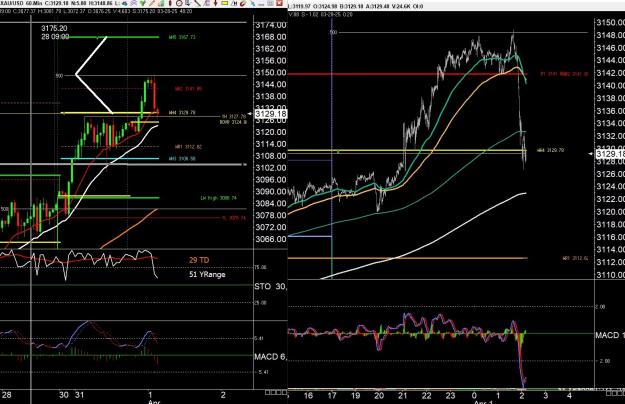This screenshot has height=404, width=625.
Task: Click 3174.00 on left price axis
Action: point(271,25)
